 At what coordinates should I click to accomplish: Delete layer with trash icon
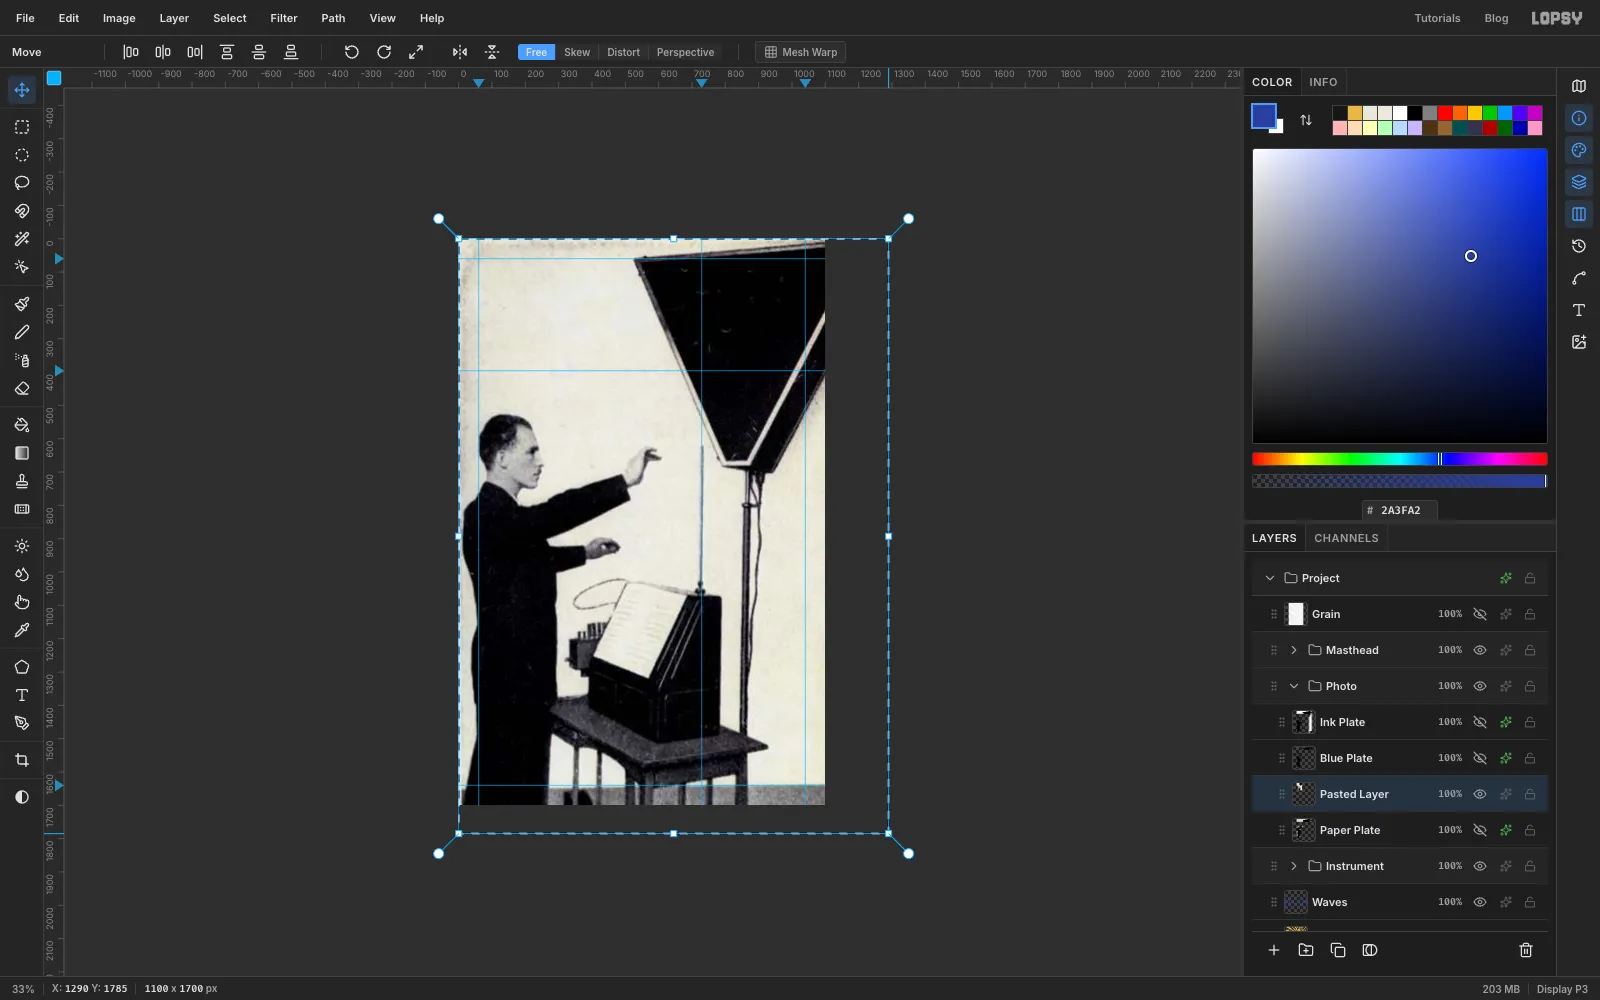[1526, 950]
